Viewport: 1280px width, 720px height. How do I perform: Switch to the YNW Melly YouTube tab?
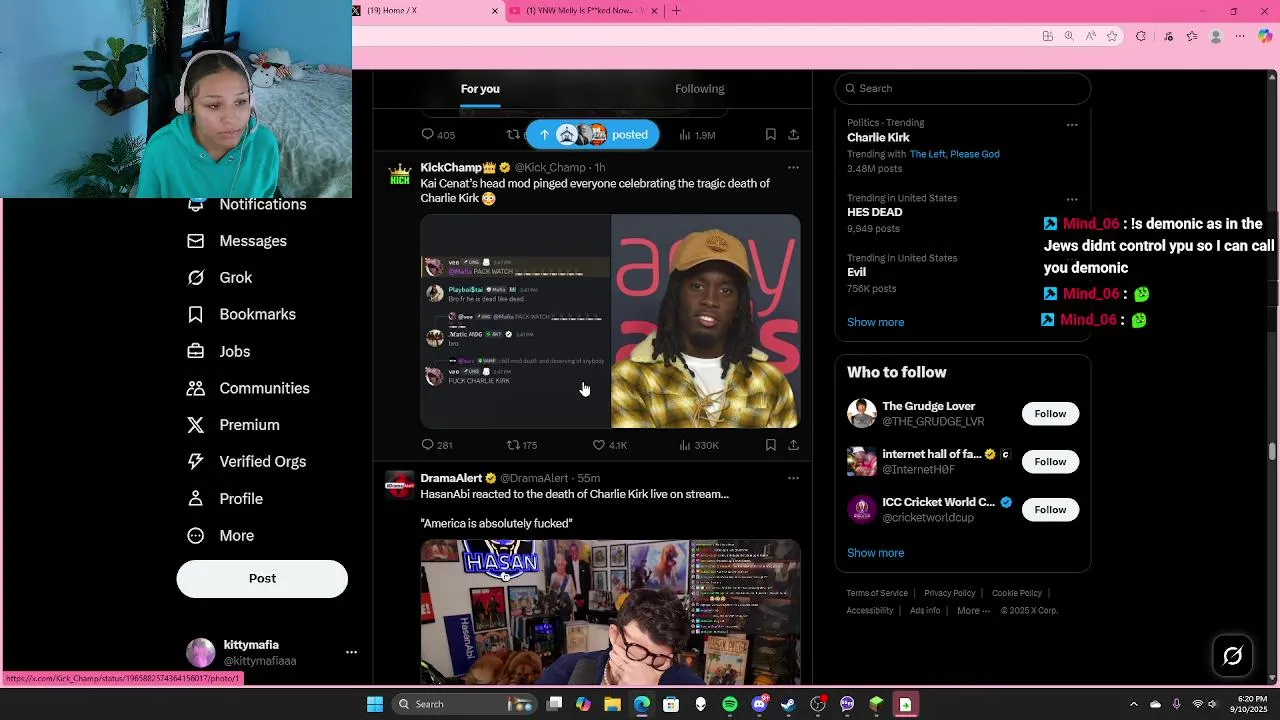[584, 11]
